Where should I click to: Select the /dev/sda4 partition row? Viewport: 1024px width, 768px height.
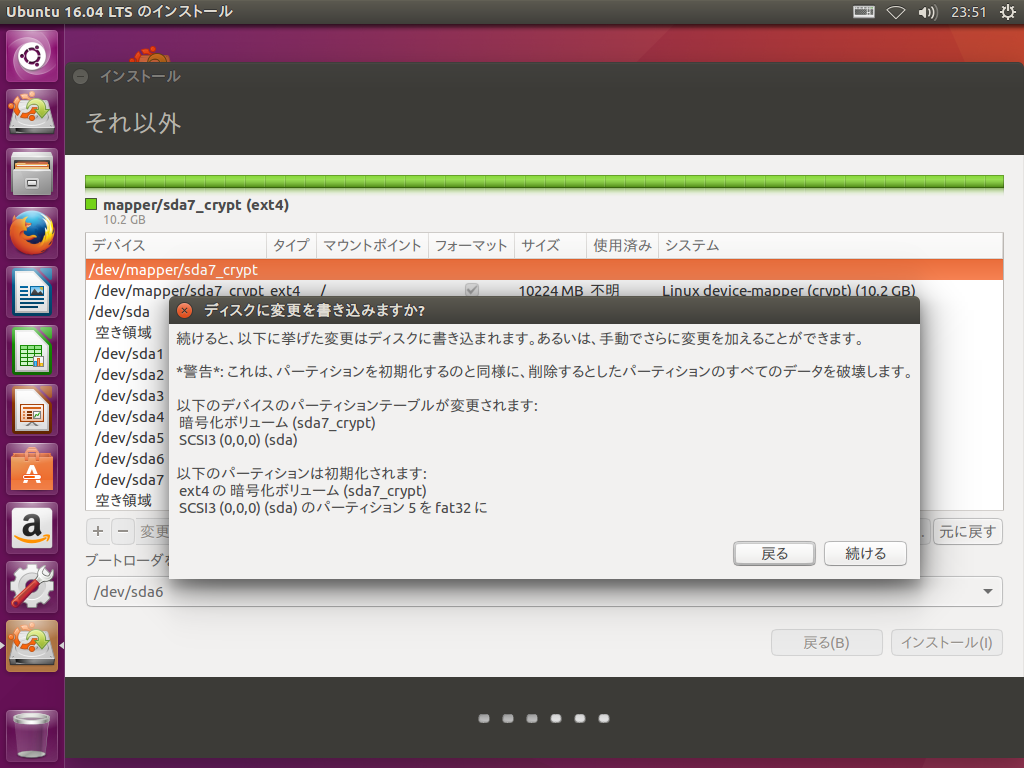click(129, 416)
